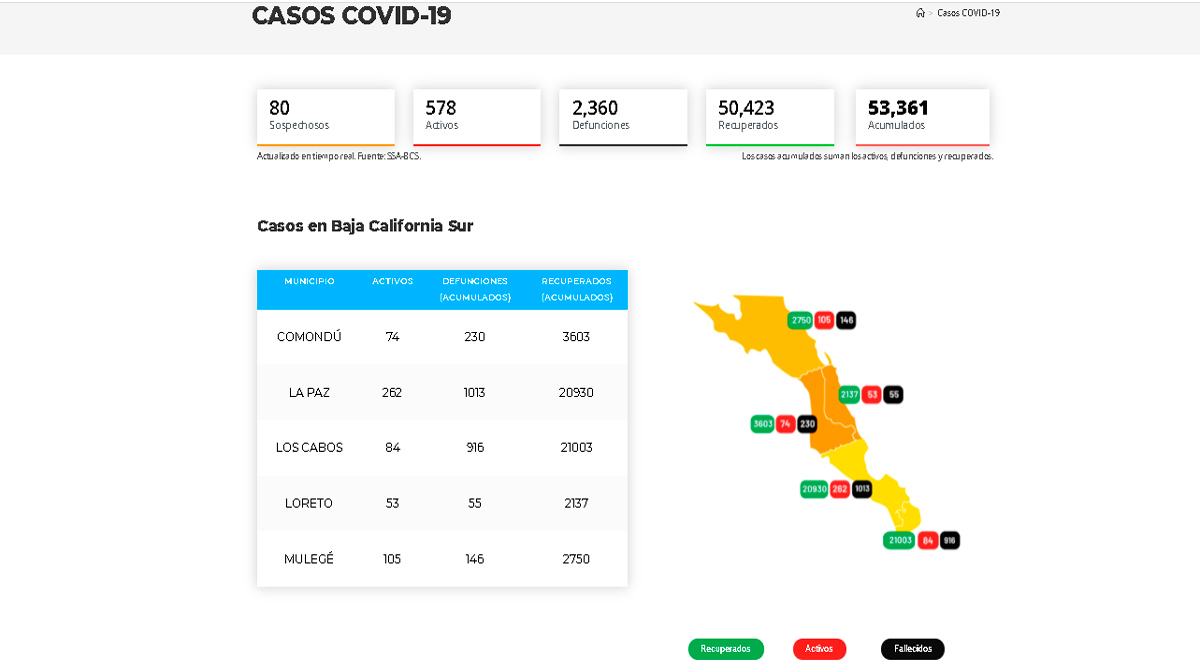Toggle the green Recuperados legend pill
The width and height of the screenshot is (1200, 666).
(x=726, y=649)
